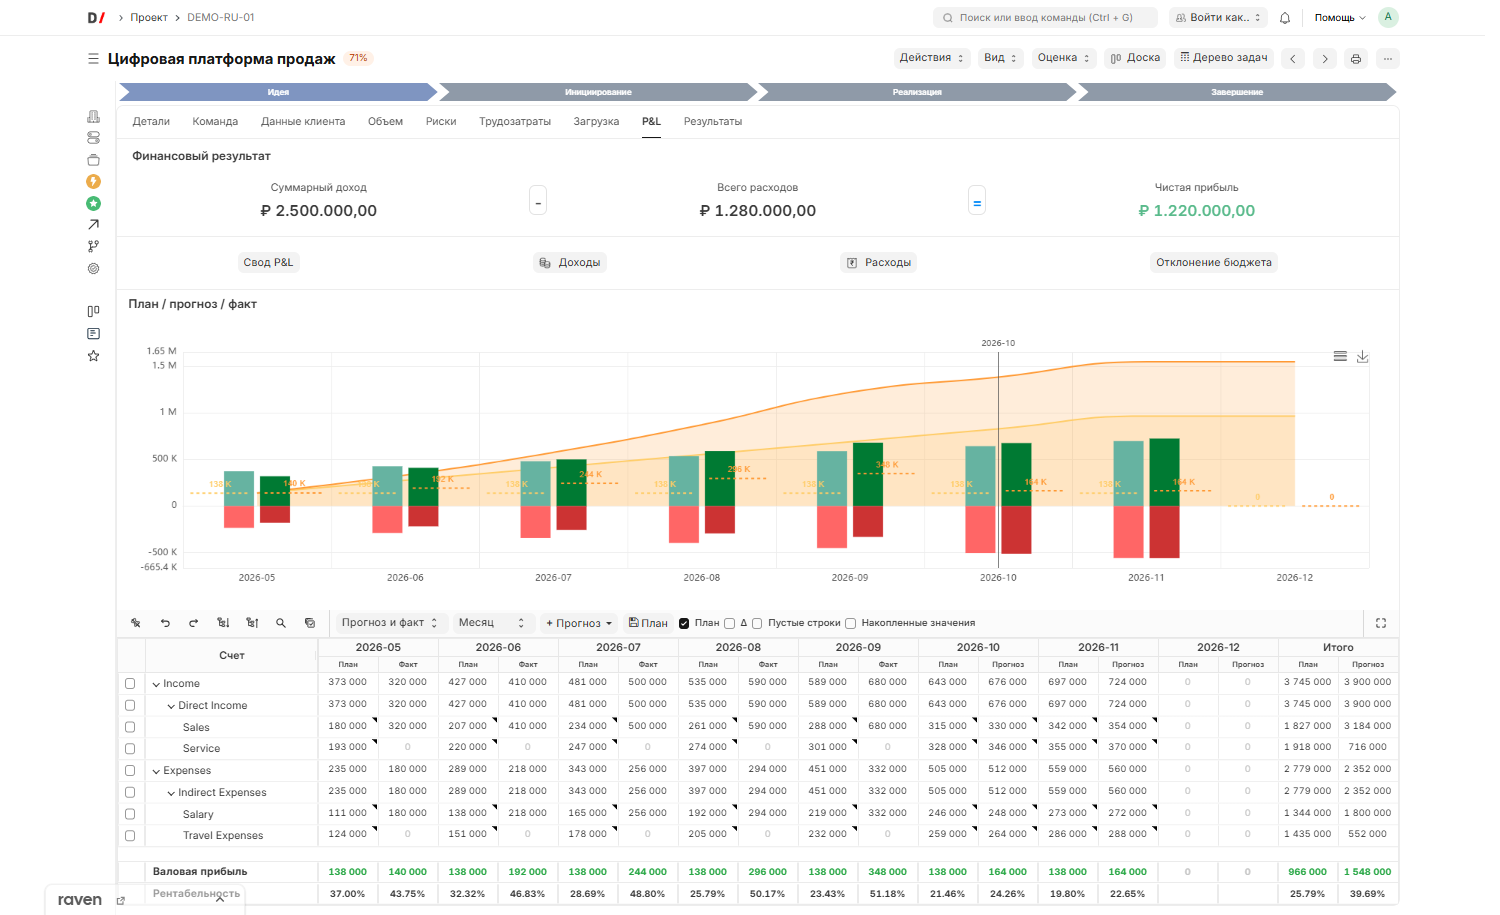Viewport: 1500px width, 915px height.
Task: Redo the table change
Action: pyautogui.click(x=194, y=623)
